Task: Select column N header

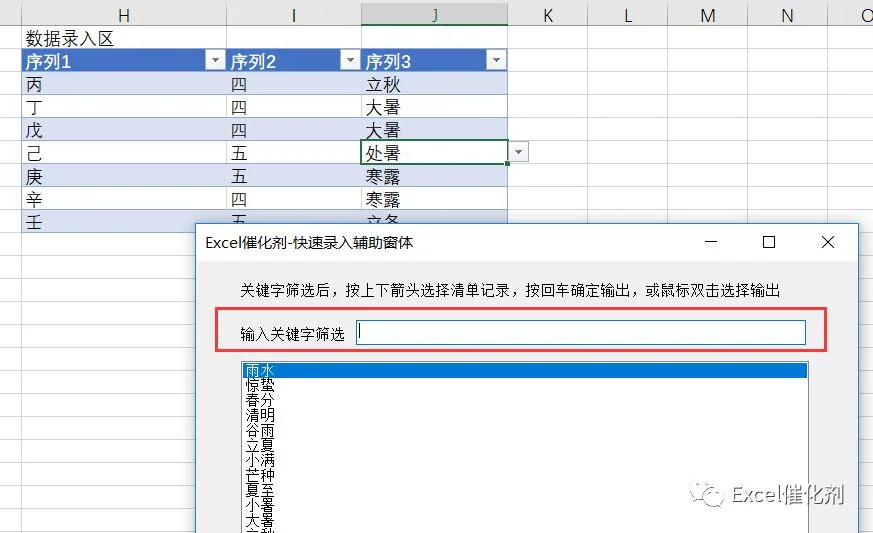Action: coord(787,15)
